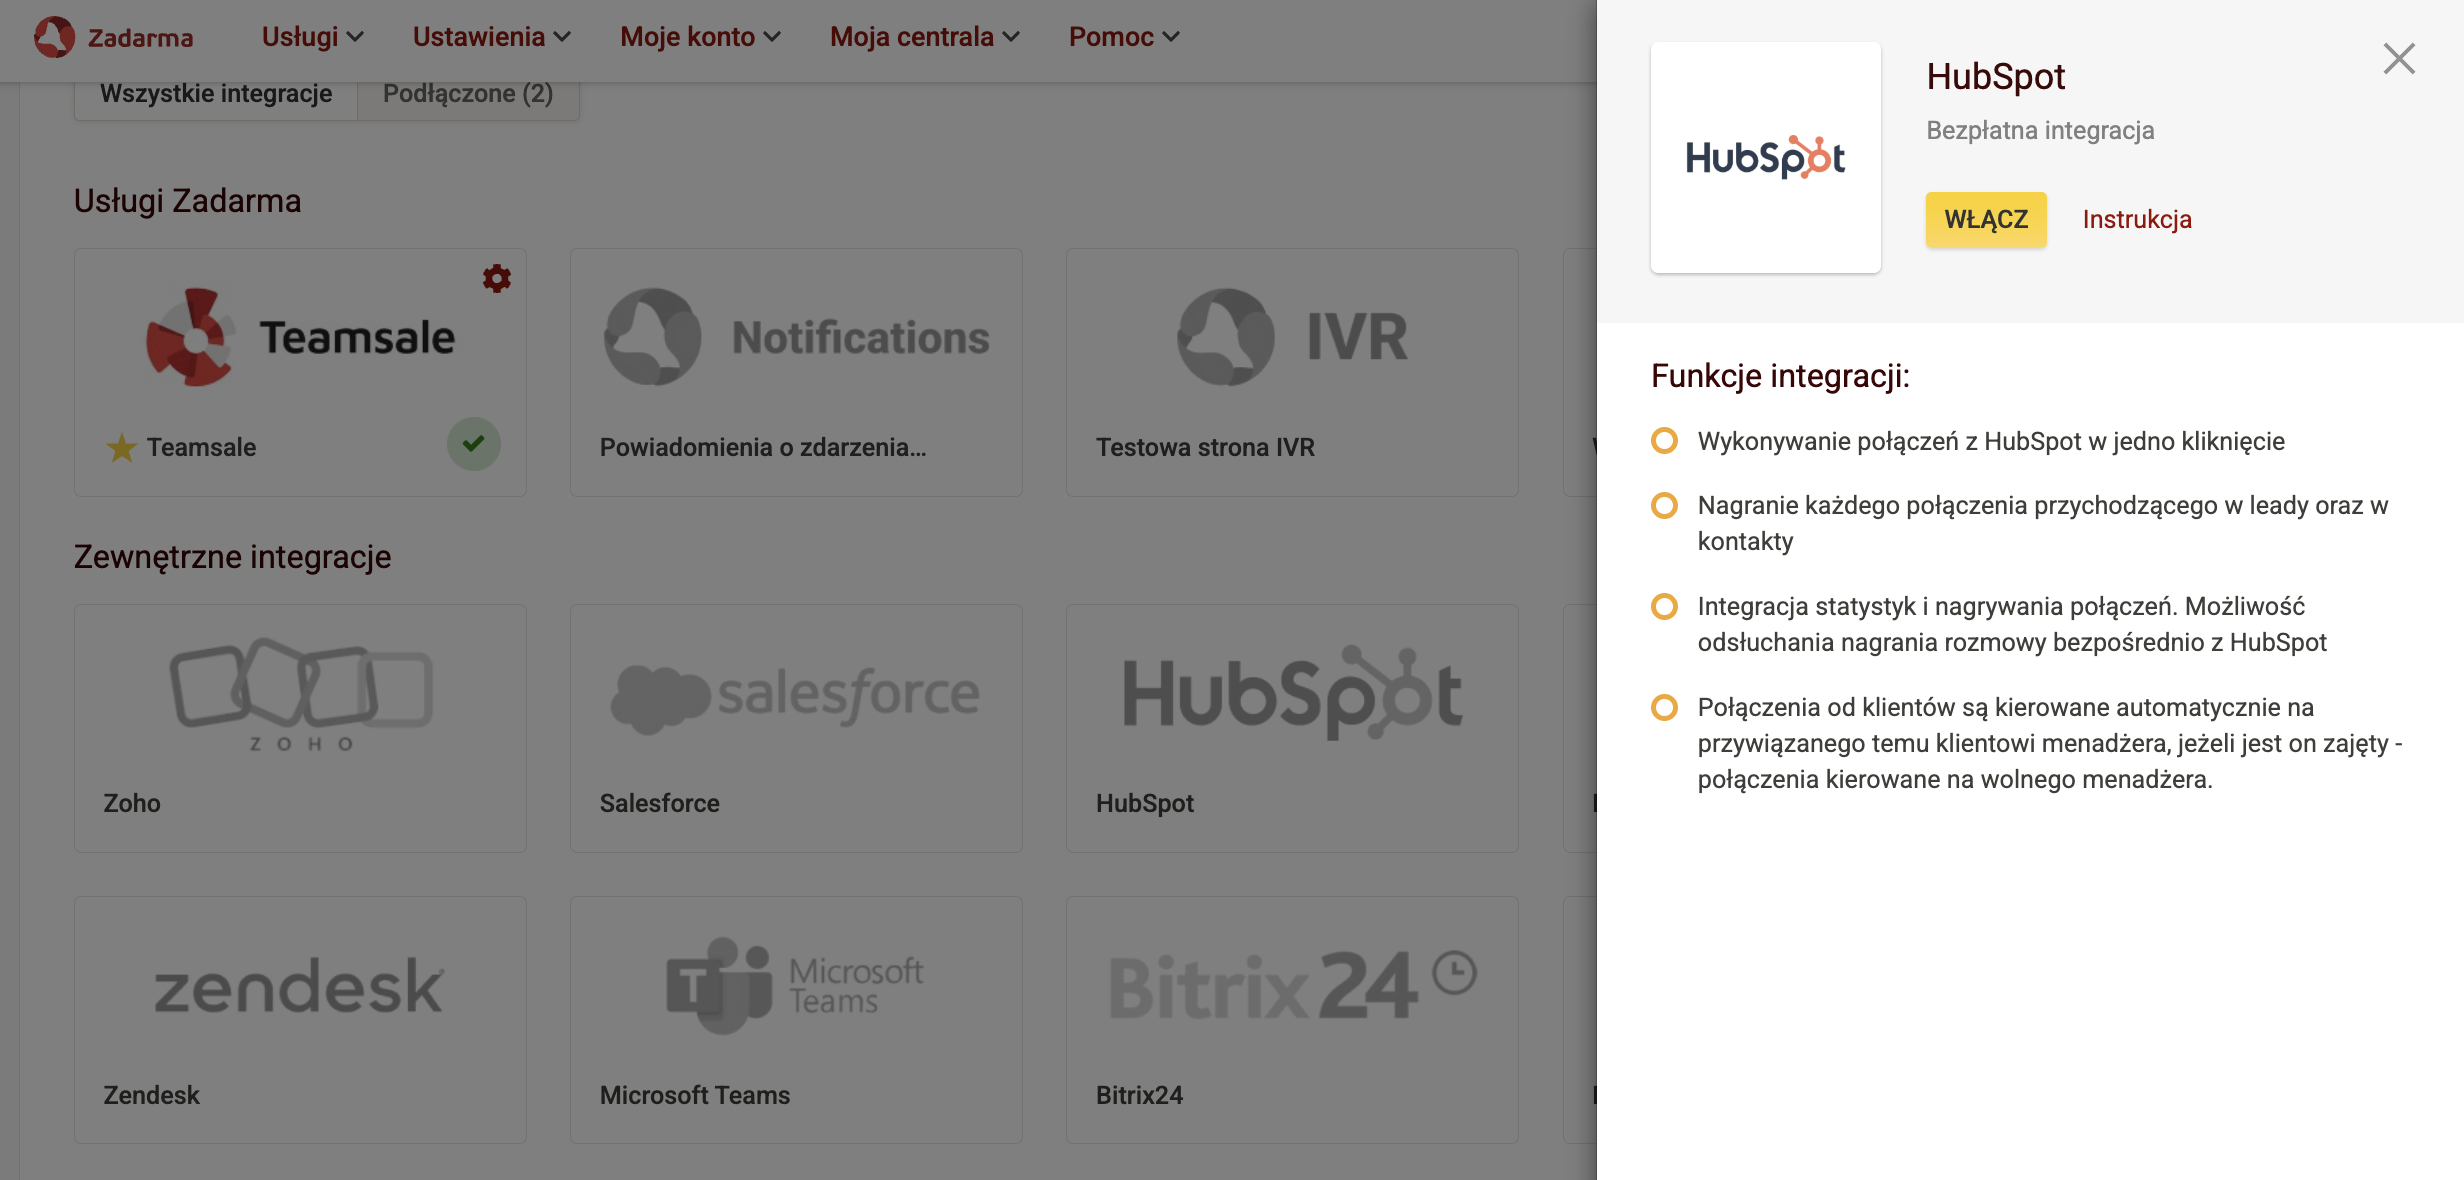
Task: Click 'Nagranie każdego połączenia' feature text
Action: tap(2043, 523)
